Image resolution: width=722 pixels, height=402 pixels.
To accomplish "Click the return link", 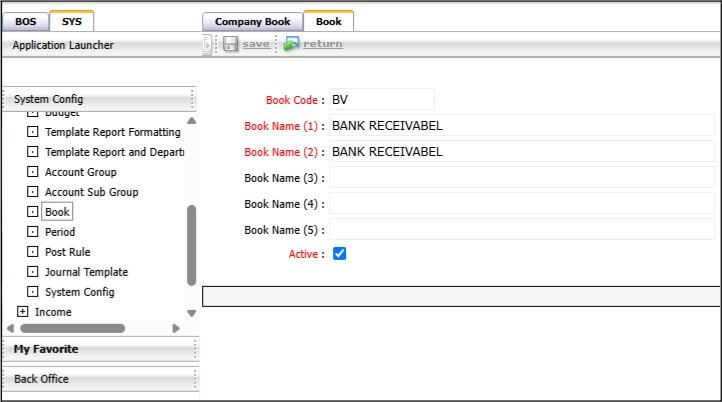I will (x=322, y=44).
